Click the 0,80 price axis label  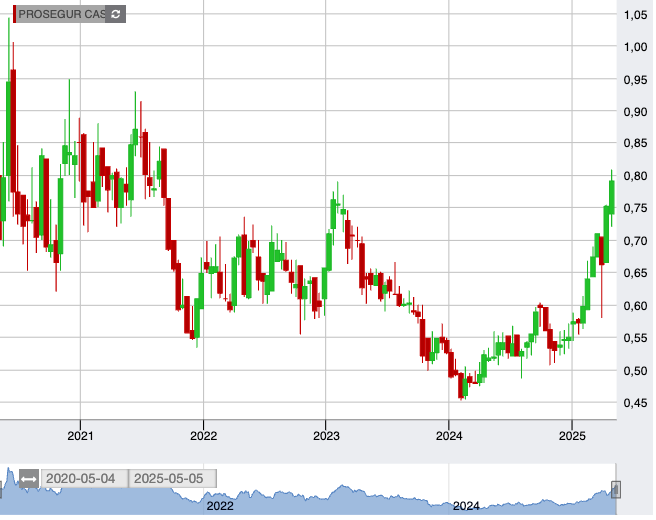pos(635,176)
